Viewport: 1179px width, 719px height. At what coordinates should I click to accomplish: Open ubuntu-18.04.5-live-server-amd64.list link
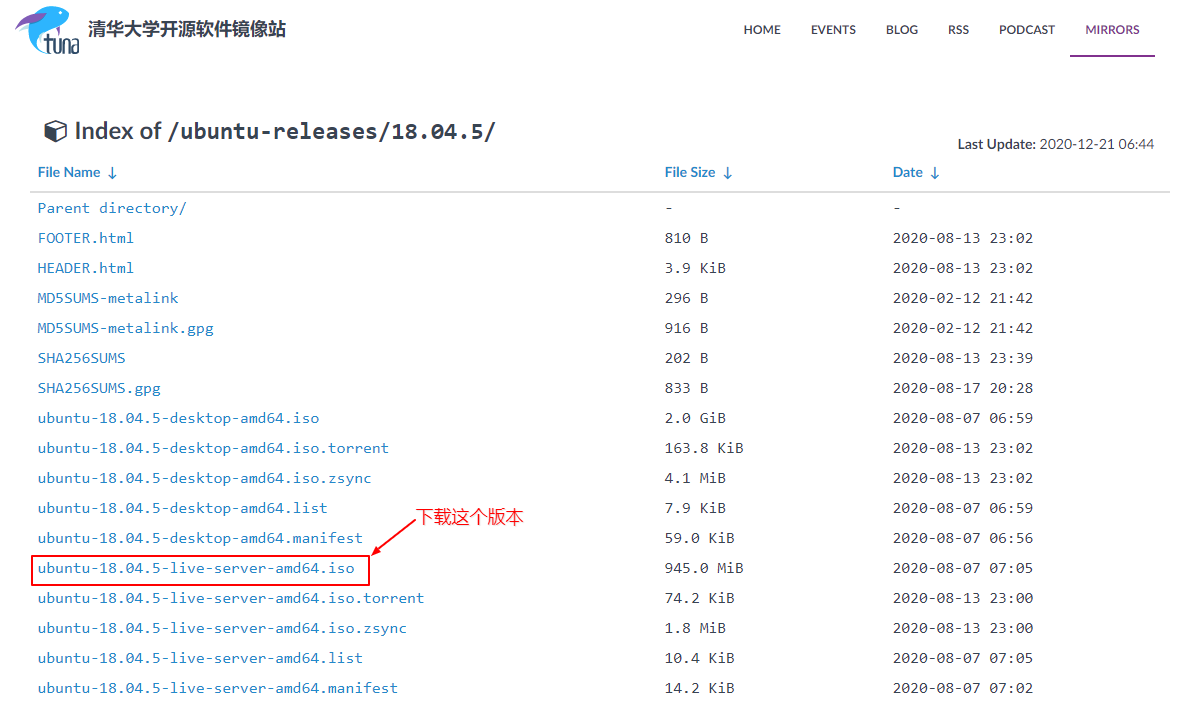coord(200,658)
